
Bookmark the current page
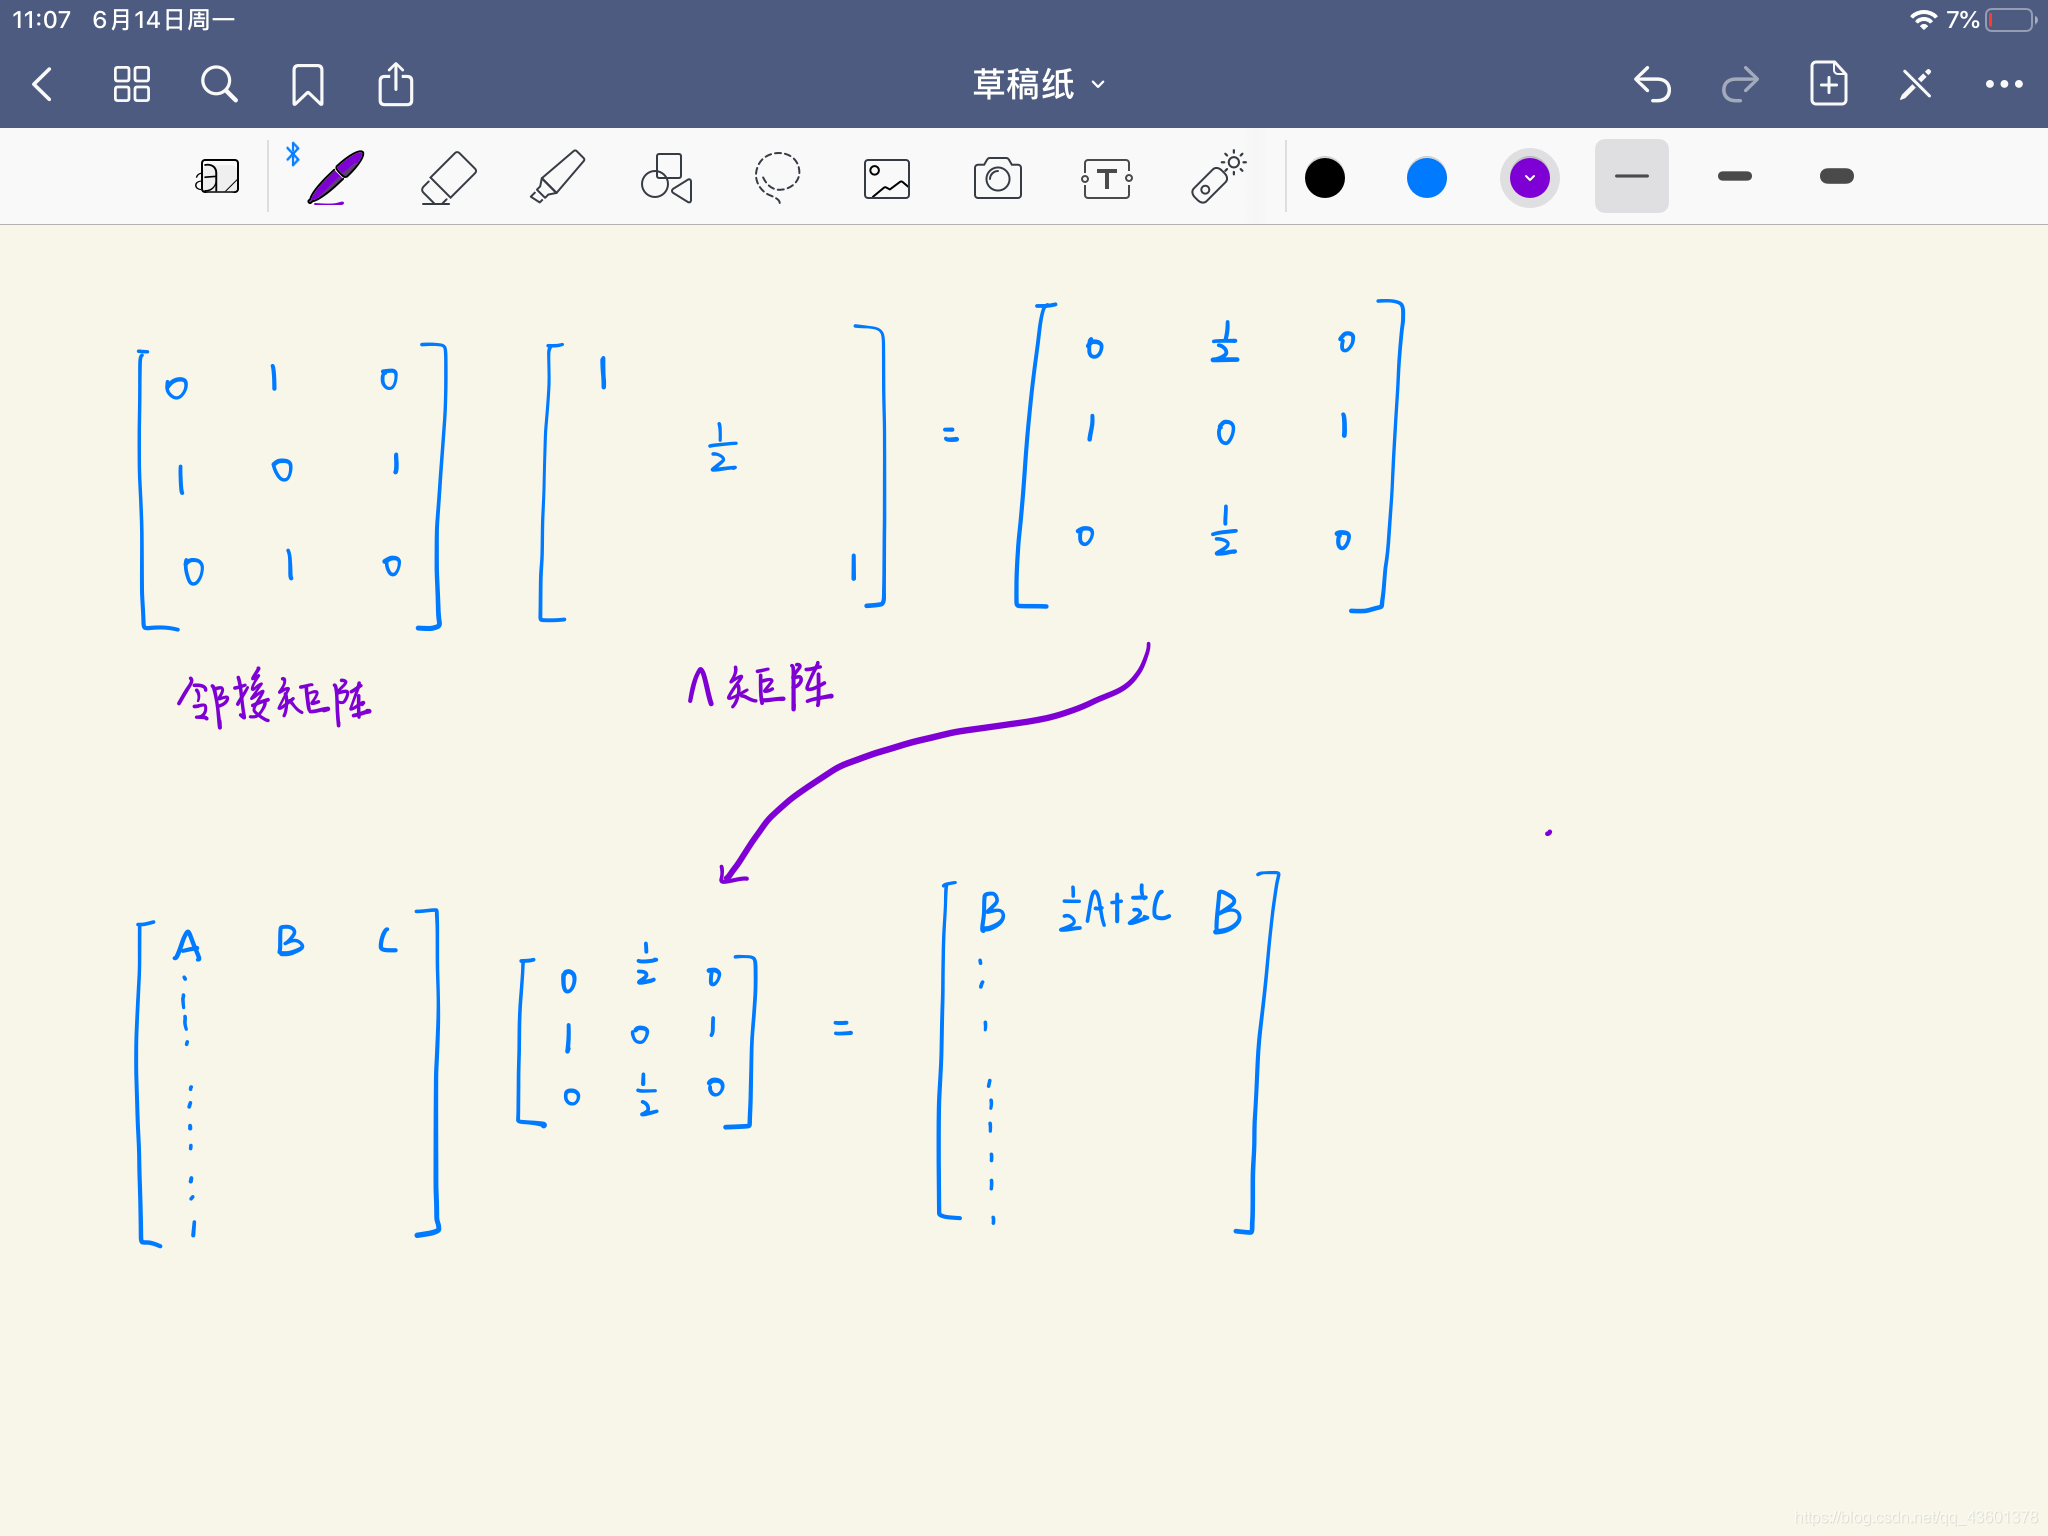coord(307,85)
